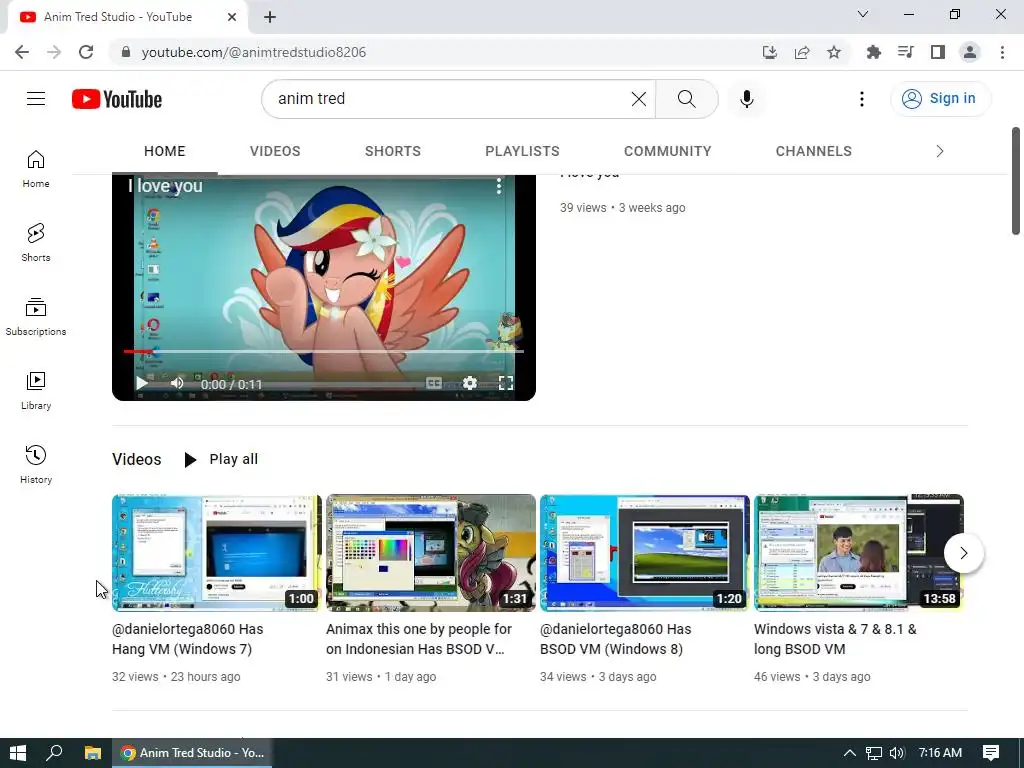This screenshot has width=1024, height=768.
Task: Open the Windows notification center
Action: (991, 753)
